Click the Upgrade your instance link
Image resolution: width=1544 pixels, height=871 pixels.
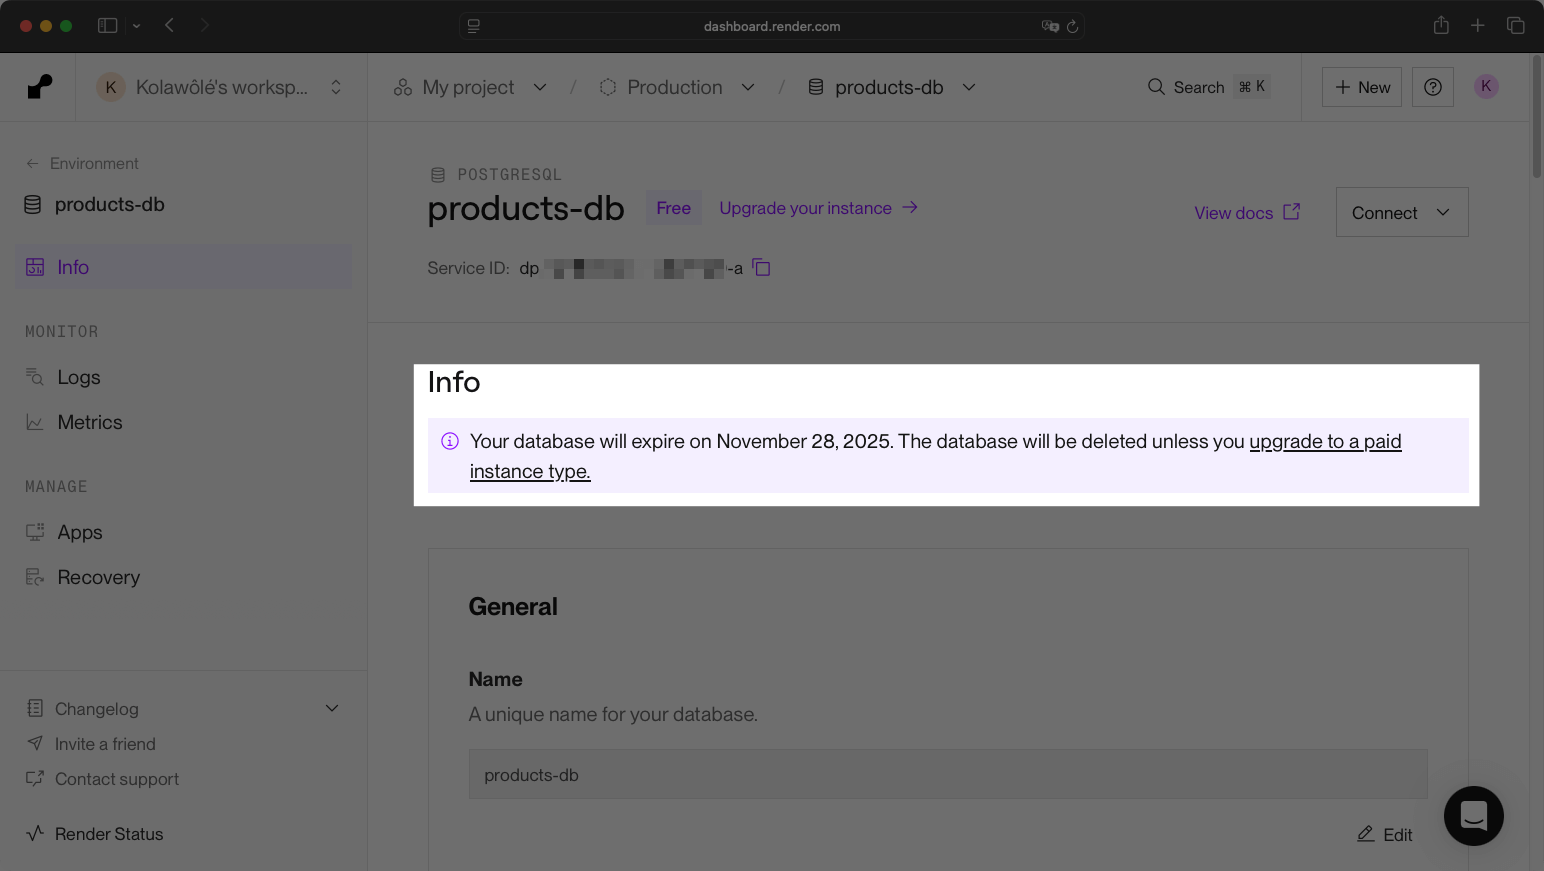(x=805, y=207)
